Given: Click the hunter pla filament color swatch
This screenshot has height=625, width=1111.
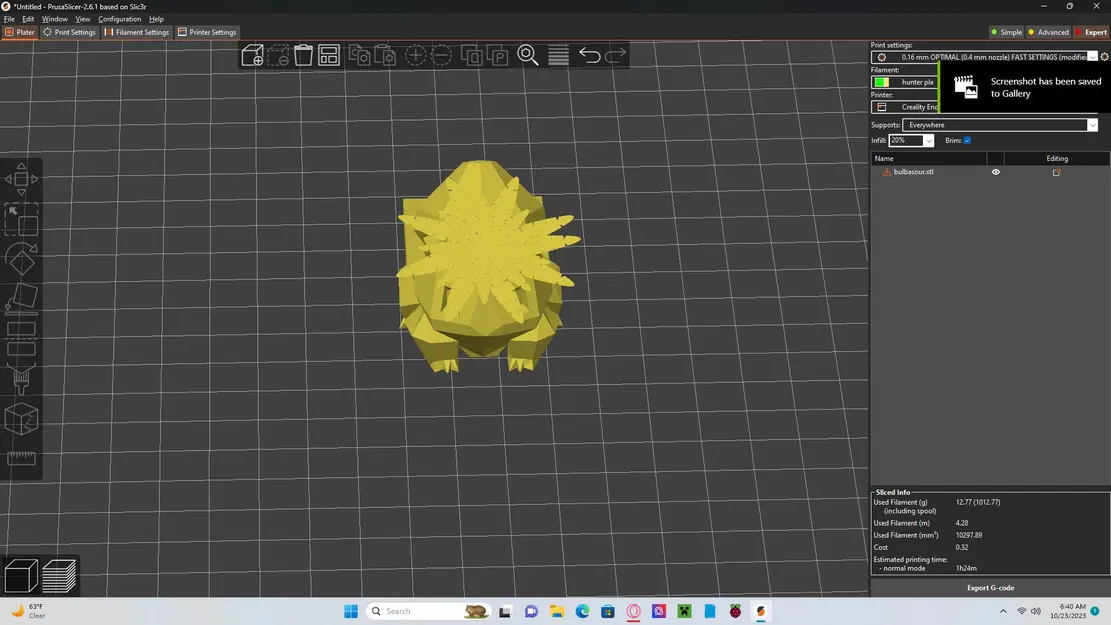Looking at the screenshot, I should (882, 82).
